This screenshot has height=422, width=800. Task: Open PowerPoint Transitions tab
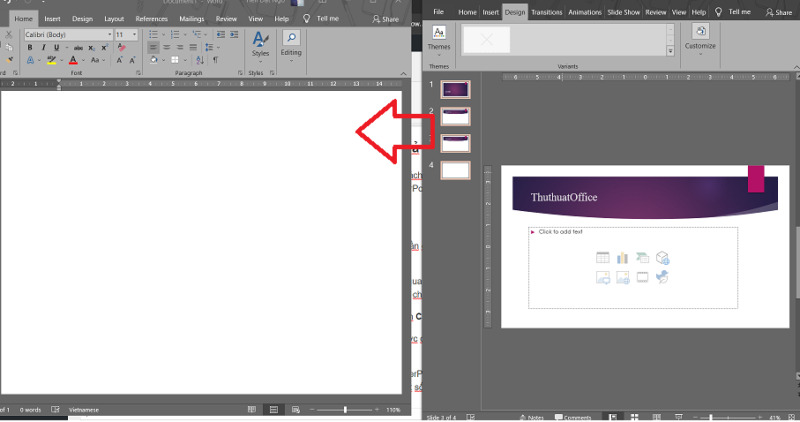[x=546, y=12]
